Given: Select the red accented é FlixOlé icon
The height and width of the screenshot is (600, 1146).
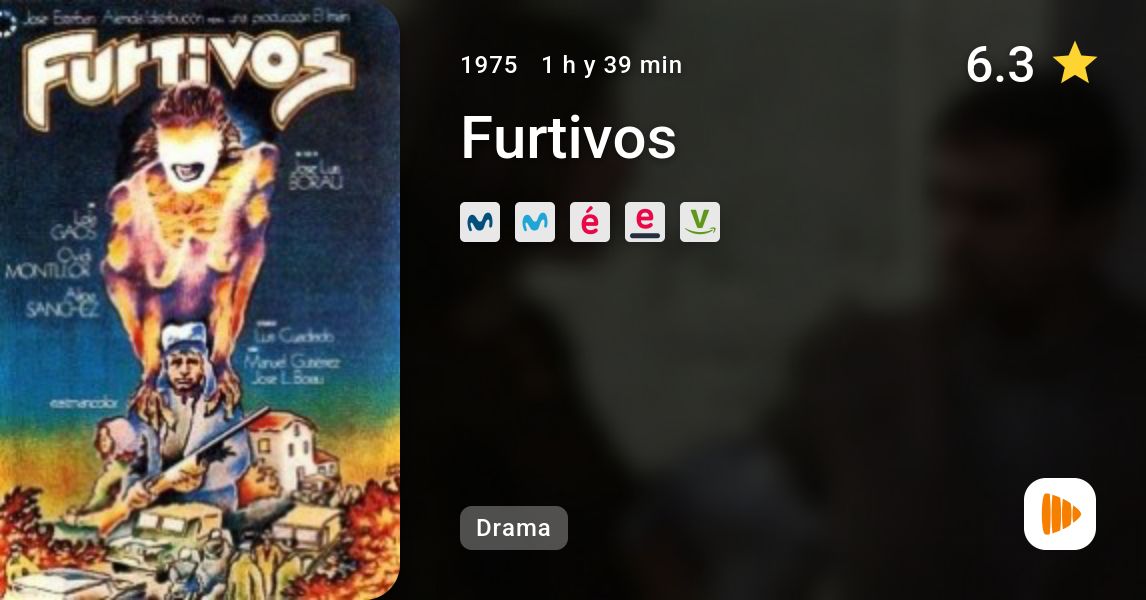Looking at the screenshot, I should (x=590, y=222).
